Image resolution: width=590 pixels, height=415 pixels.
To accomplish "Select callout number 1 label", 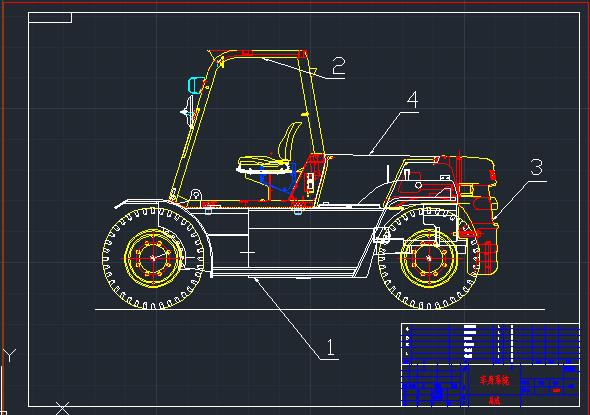I will (331, 347).
